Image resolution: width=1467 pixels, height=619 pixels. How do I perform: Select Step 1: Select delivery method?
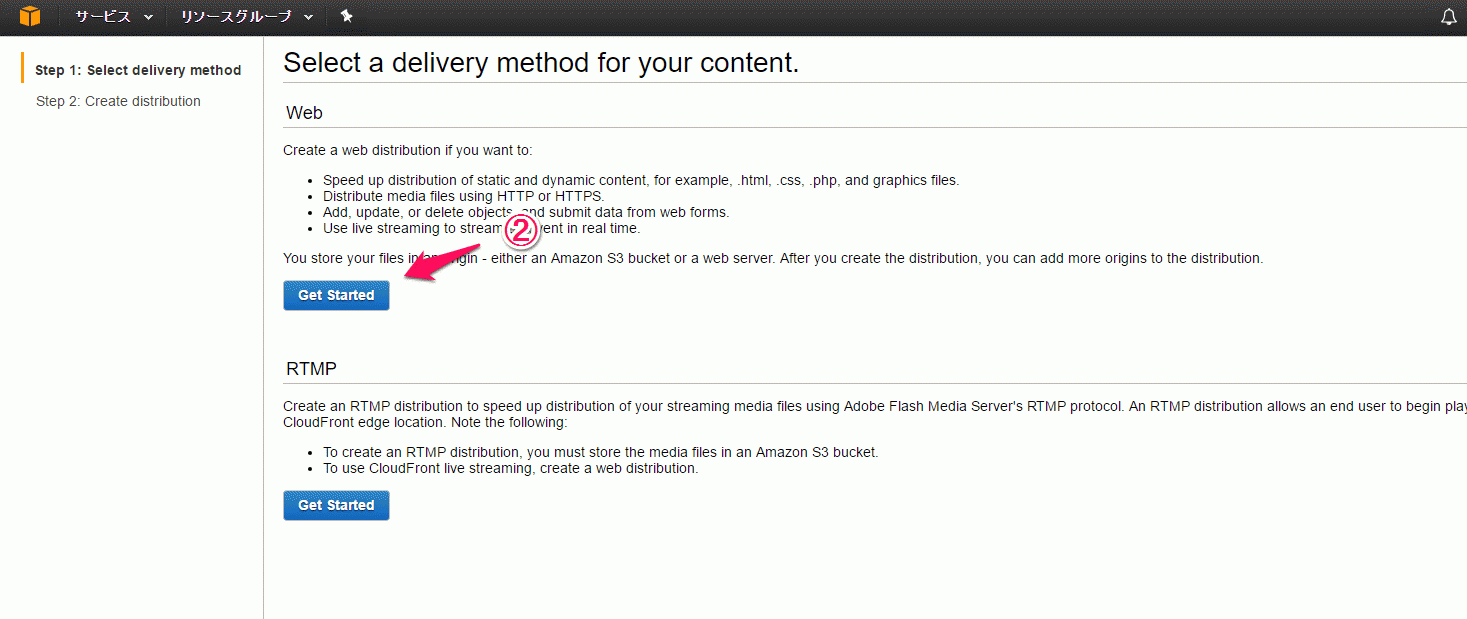pos(138,70)
